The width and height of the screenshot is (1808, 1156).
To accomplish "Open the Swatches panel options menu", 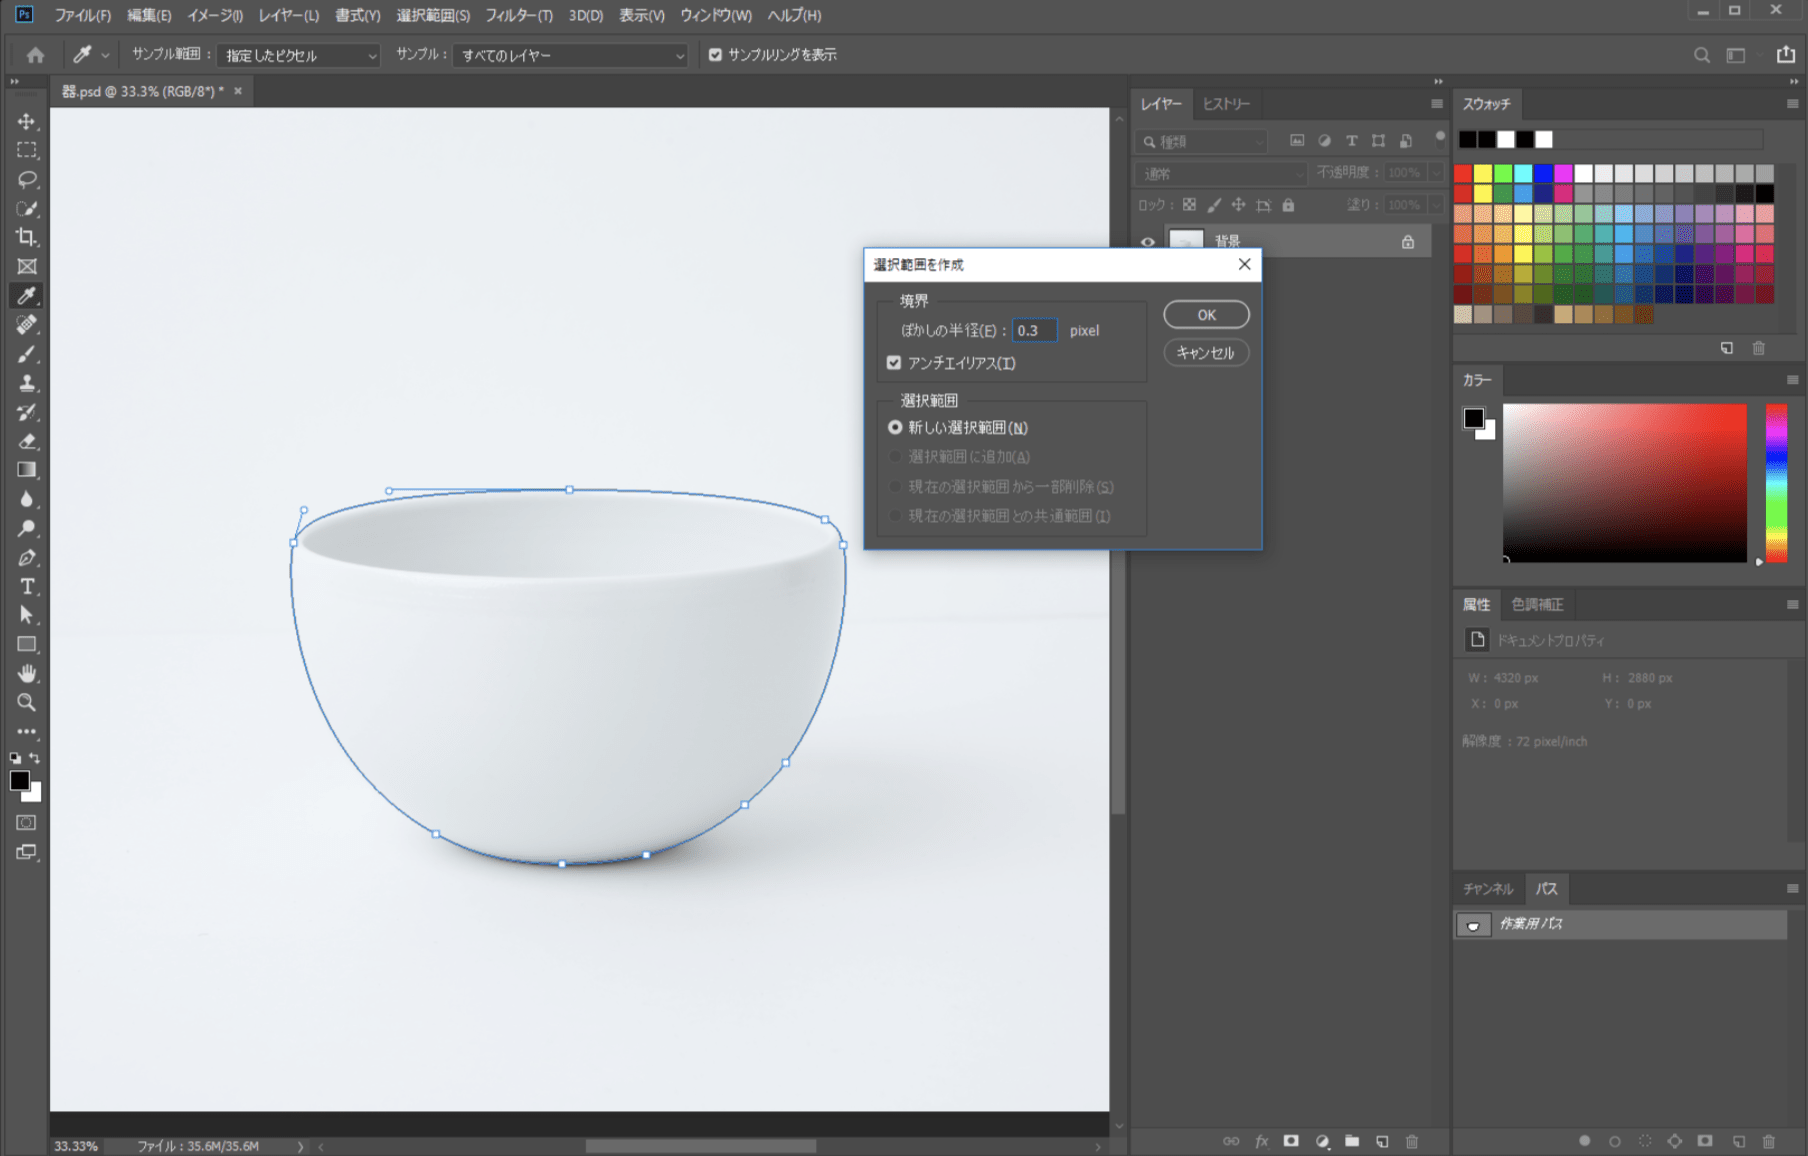I will (1792, 104).
